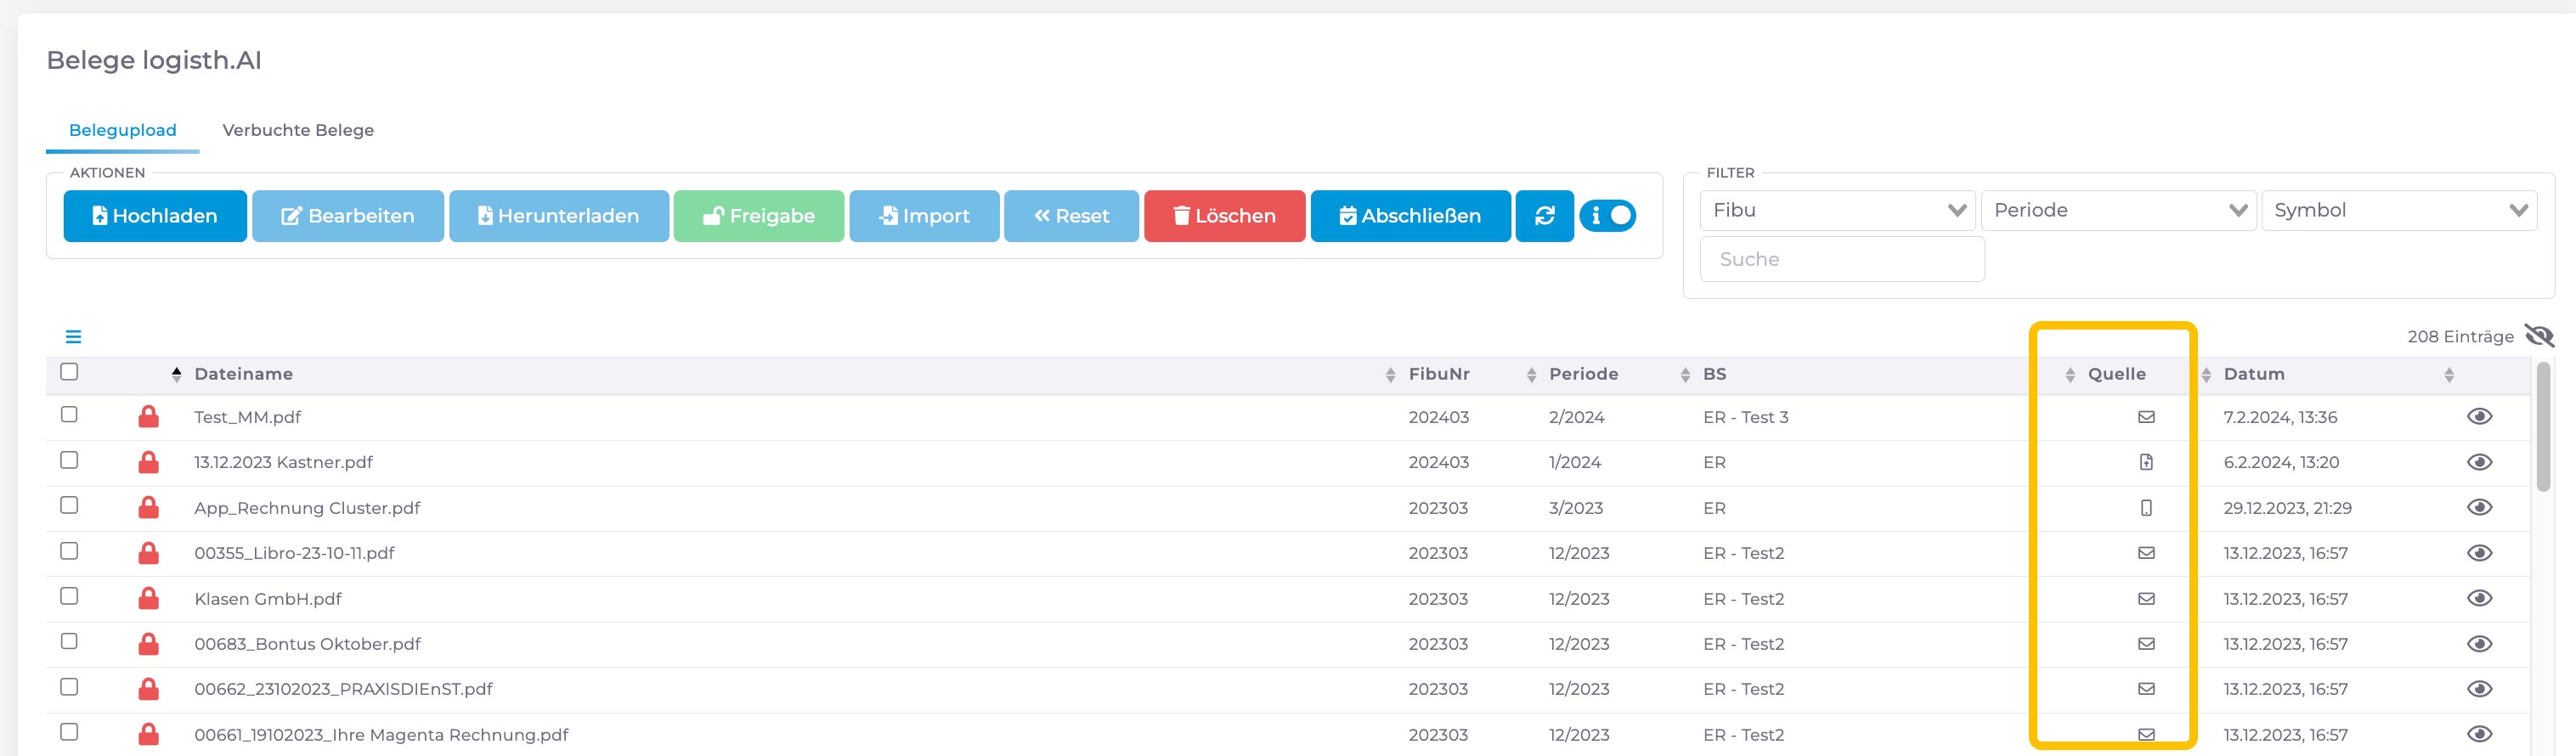Click the Import button
The height and width of the screenshot is (756, 2576).
(924, 216)
